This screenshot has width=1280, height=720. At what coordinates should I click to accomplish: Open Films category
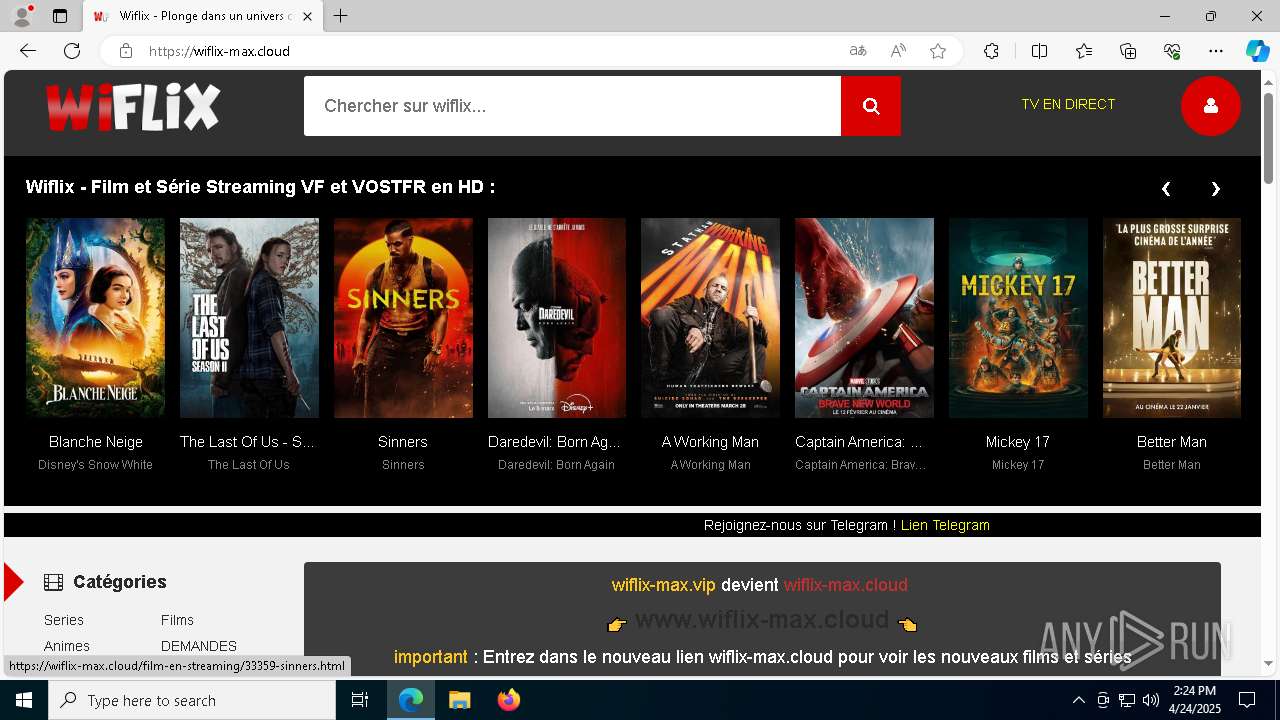click(x=177, y=620)
